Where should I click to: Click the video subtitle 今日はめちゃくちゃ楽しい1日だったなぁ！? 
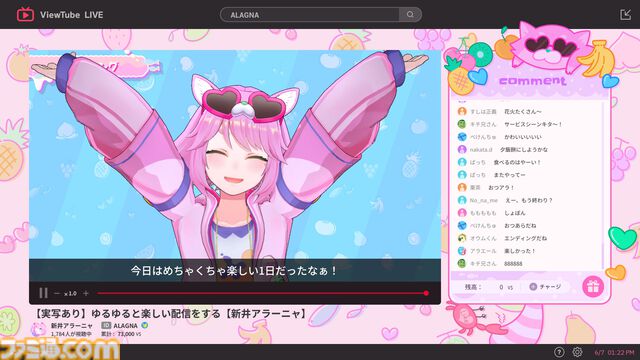tap(234, 271)
